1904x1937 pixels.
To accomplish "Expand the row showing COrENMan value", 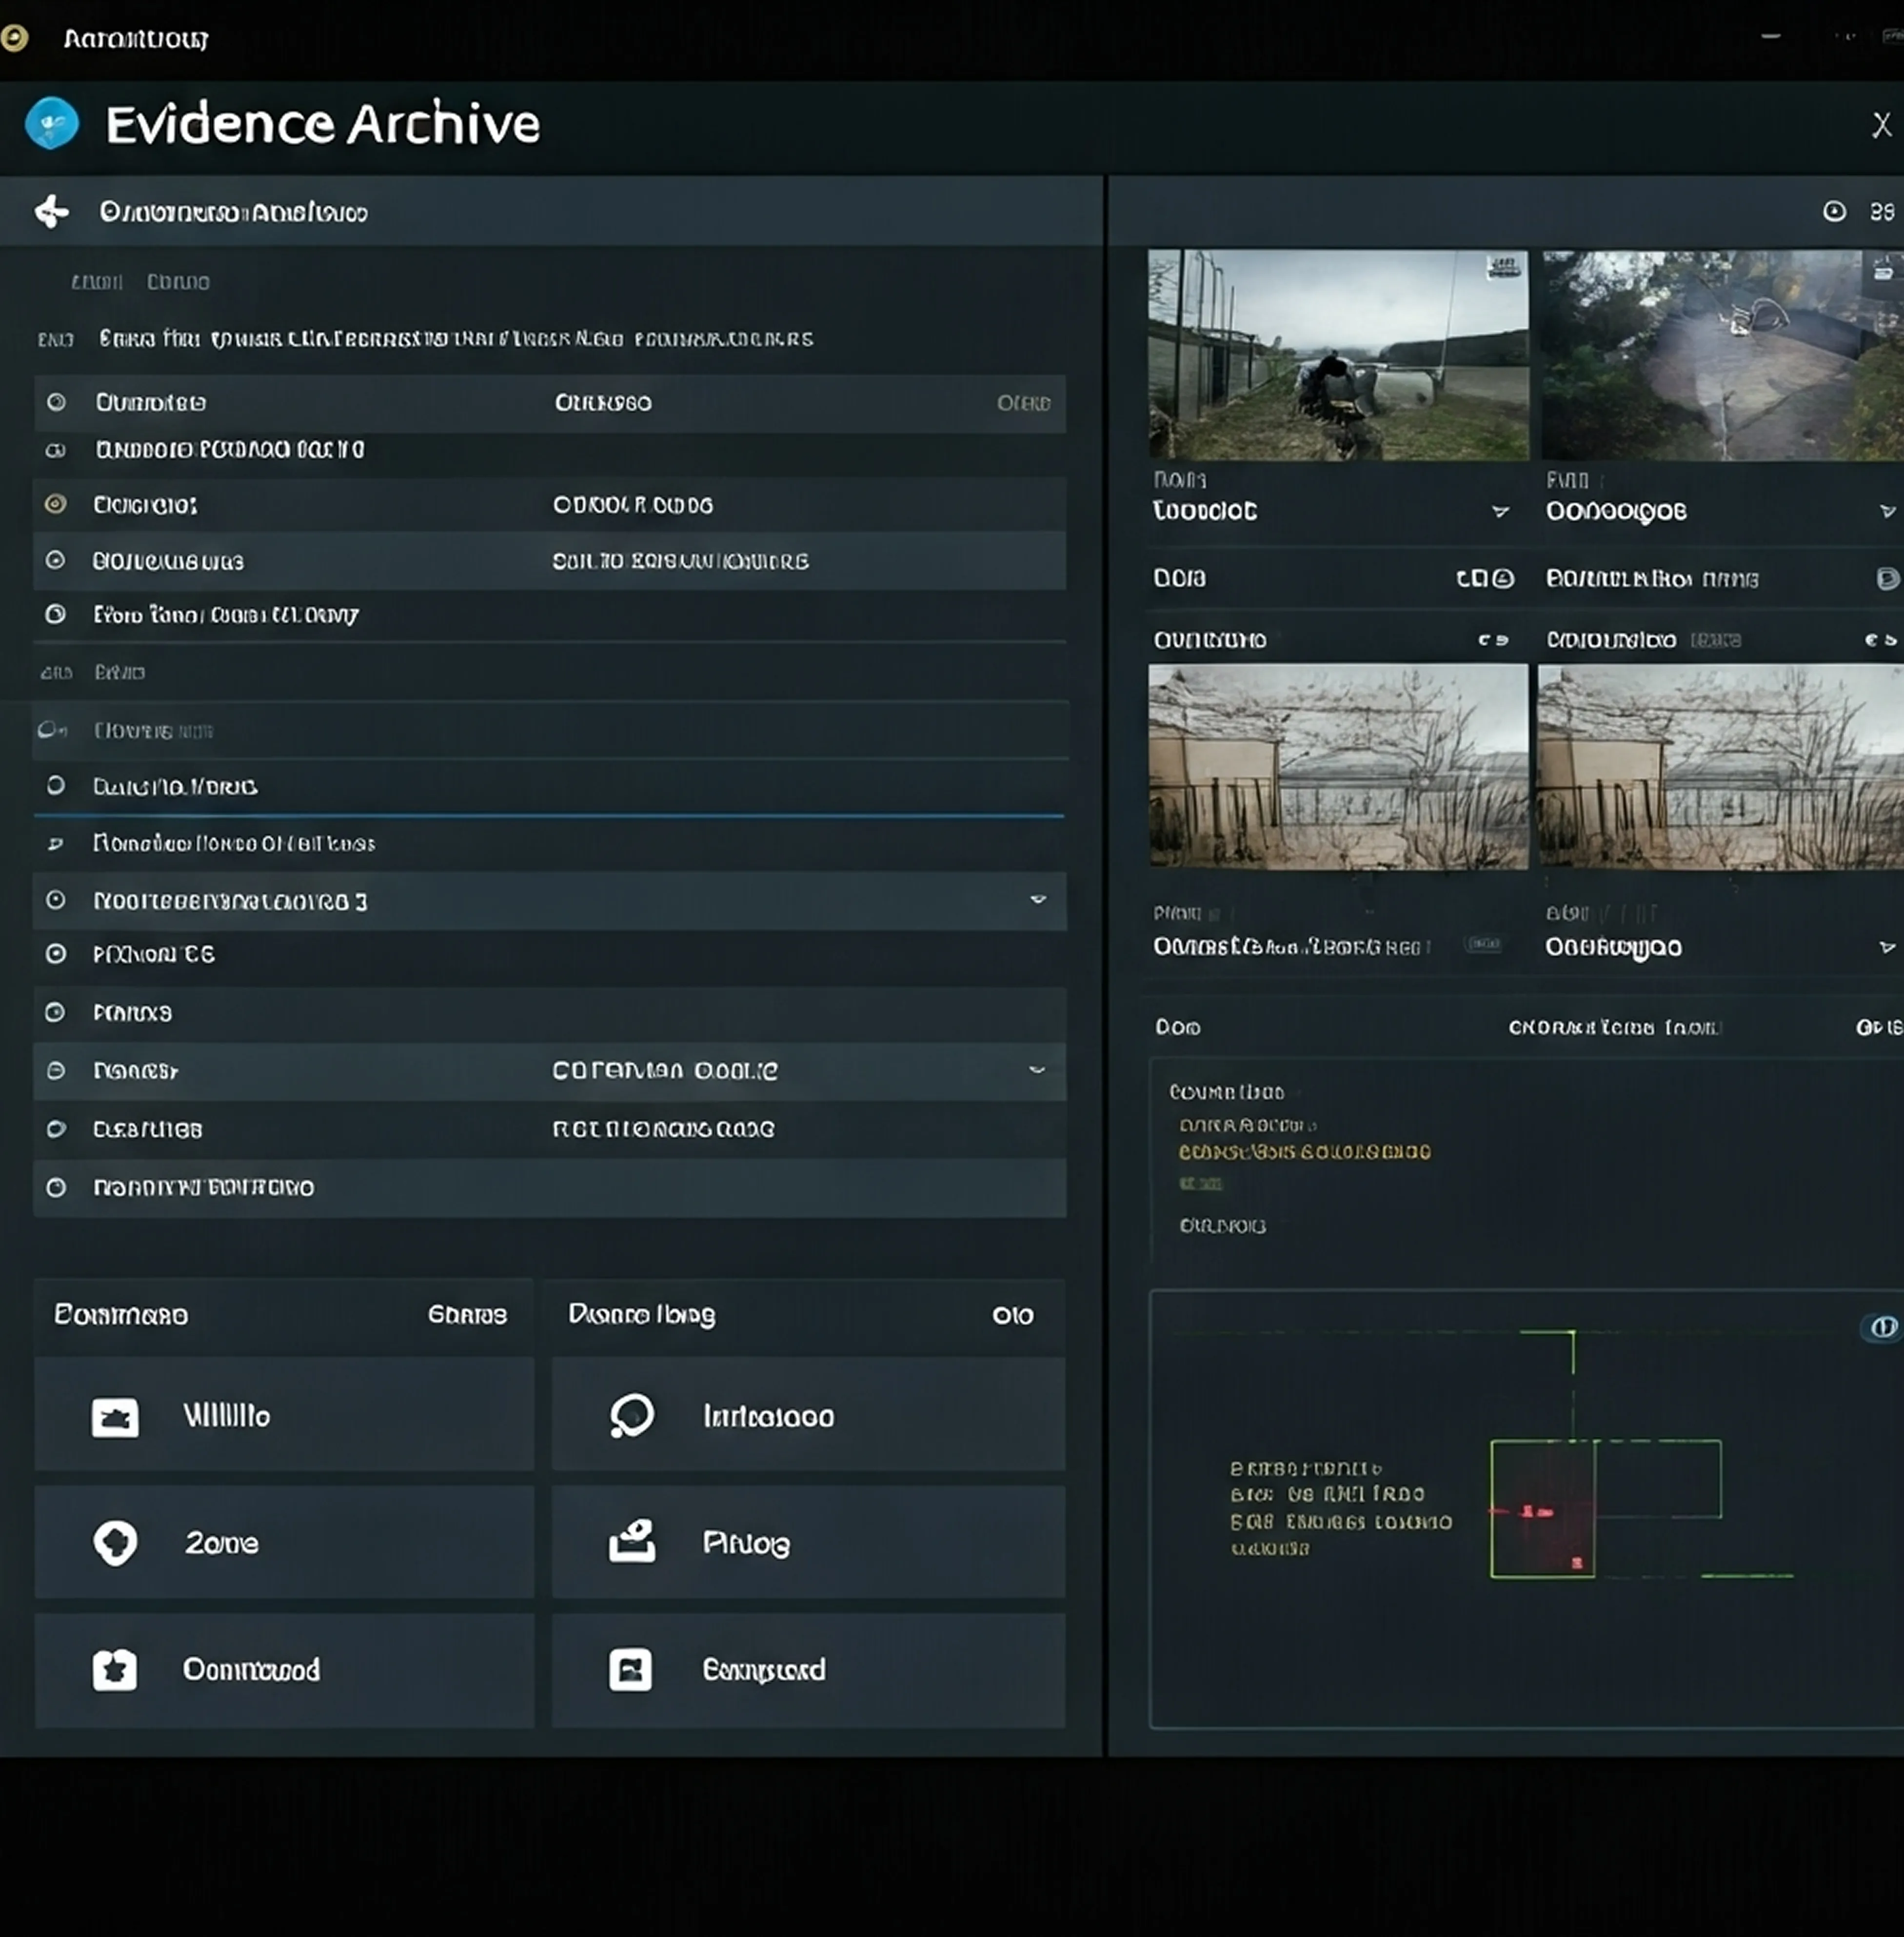I will (x=1037, y=1070).
